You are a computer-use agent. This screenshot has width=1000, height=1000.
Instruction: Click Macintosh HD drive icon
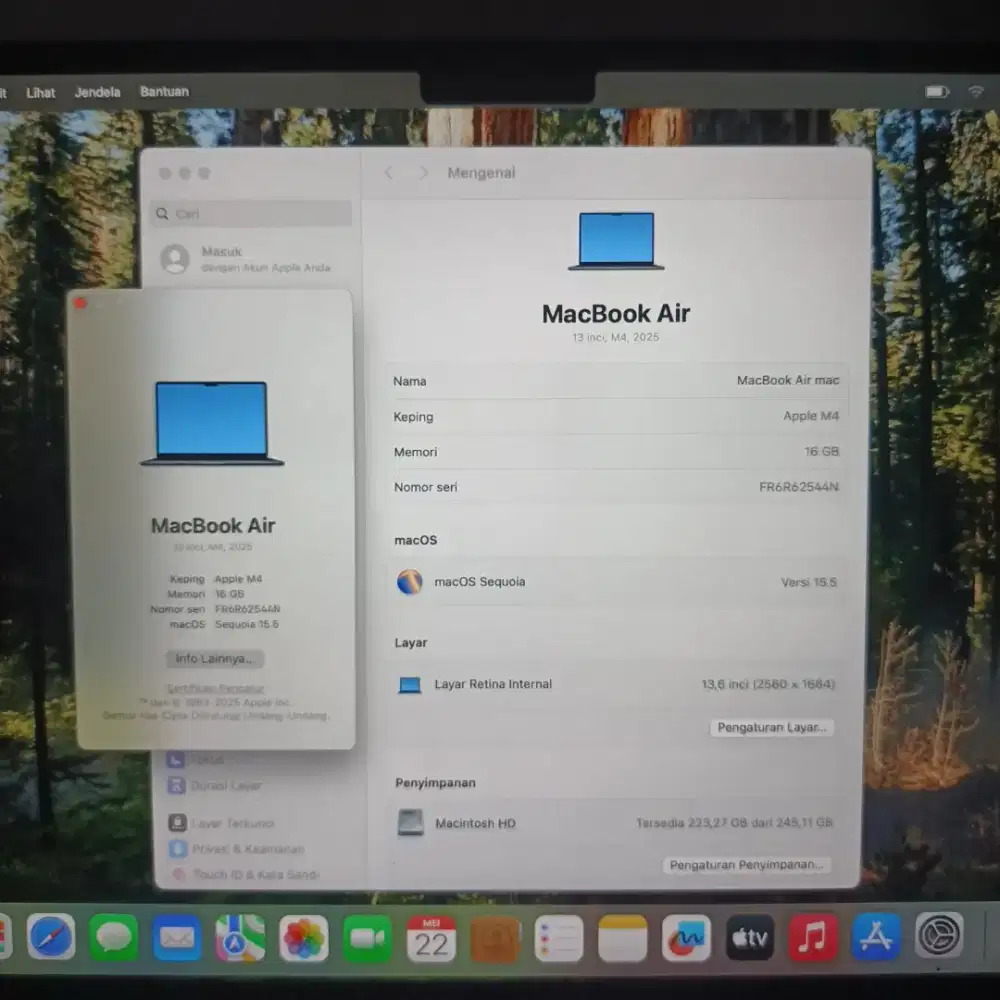tap(410, 823)
